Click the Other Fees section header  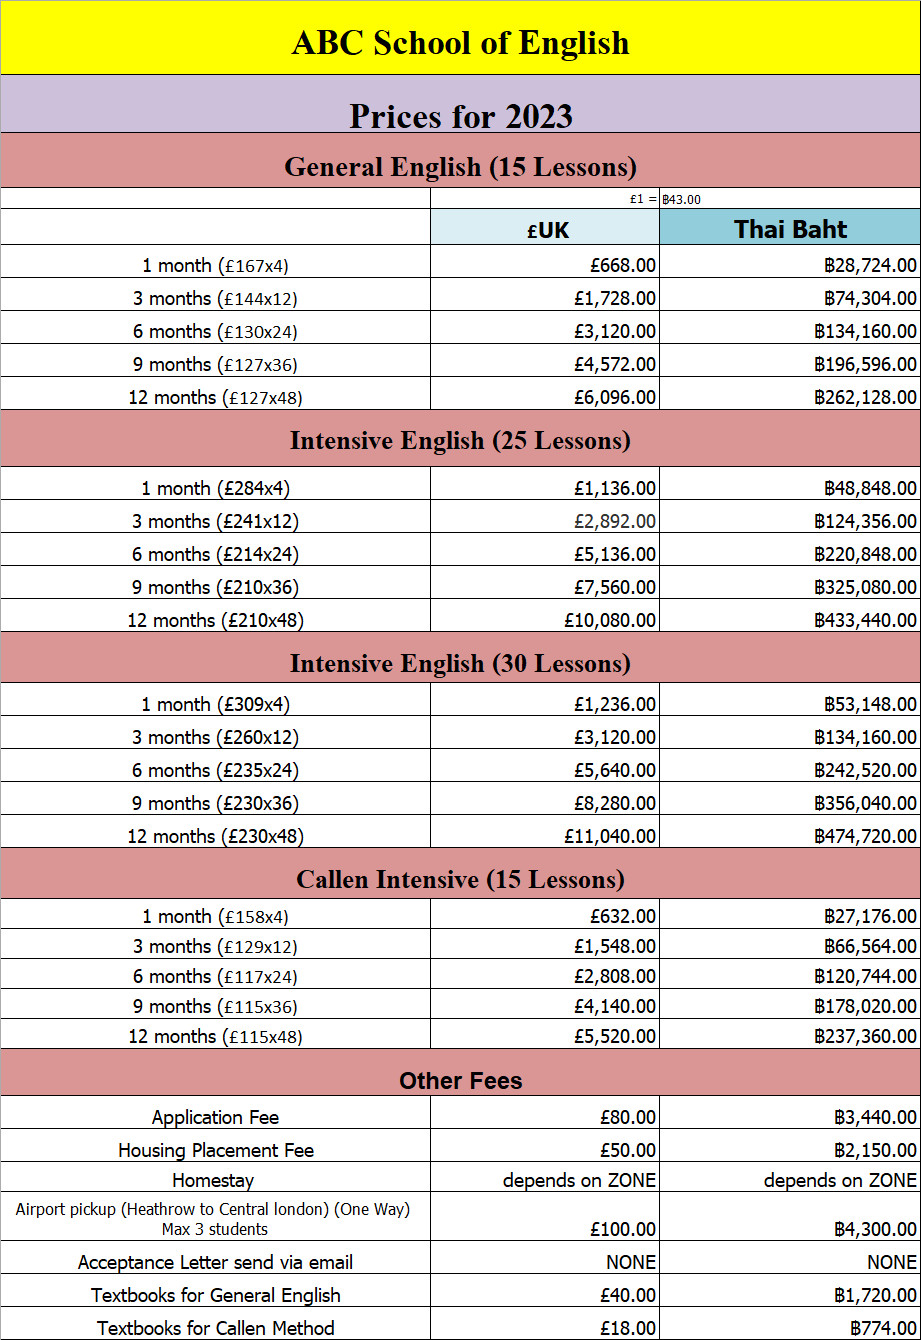click(x=460, y=1080)
